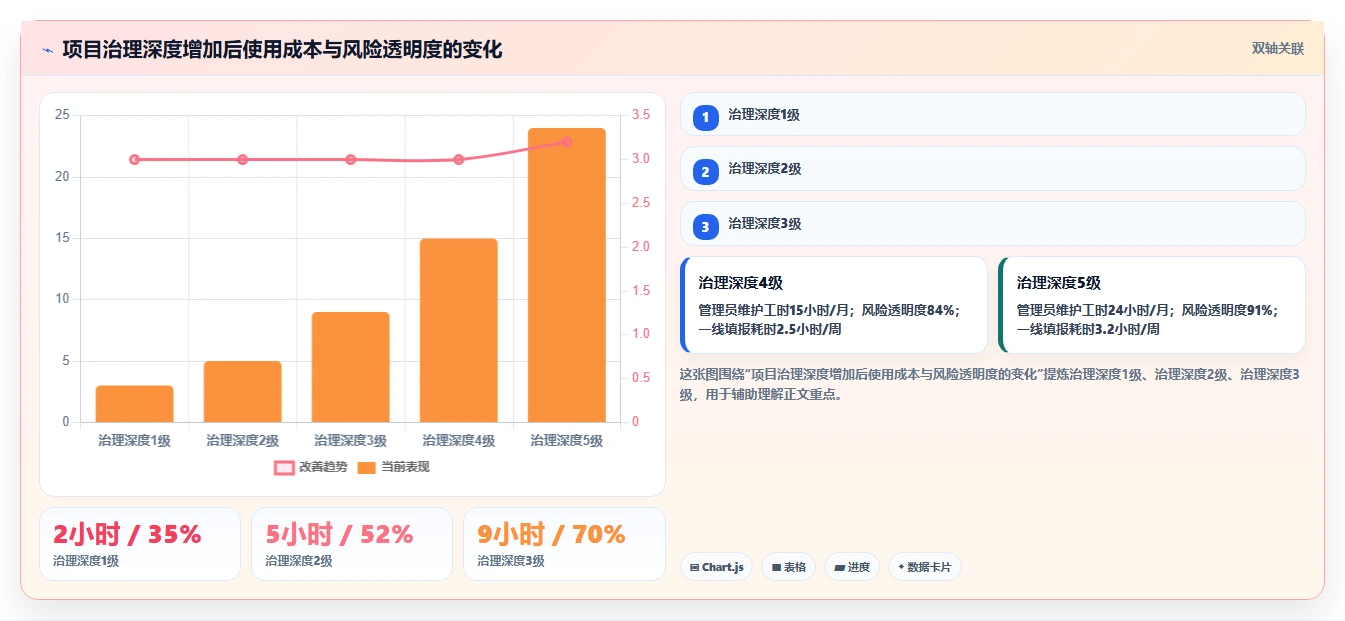The height and width of the screenshot is (621, 1345).
Task: Open the 治理深度5级 detail card
Action: click(1152, 305)
